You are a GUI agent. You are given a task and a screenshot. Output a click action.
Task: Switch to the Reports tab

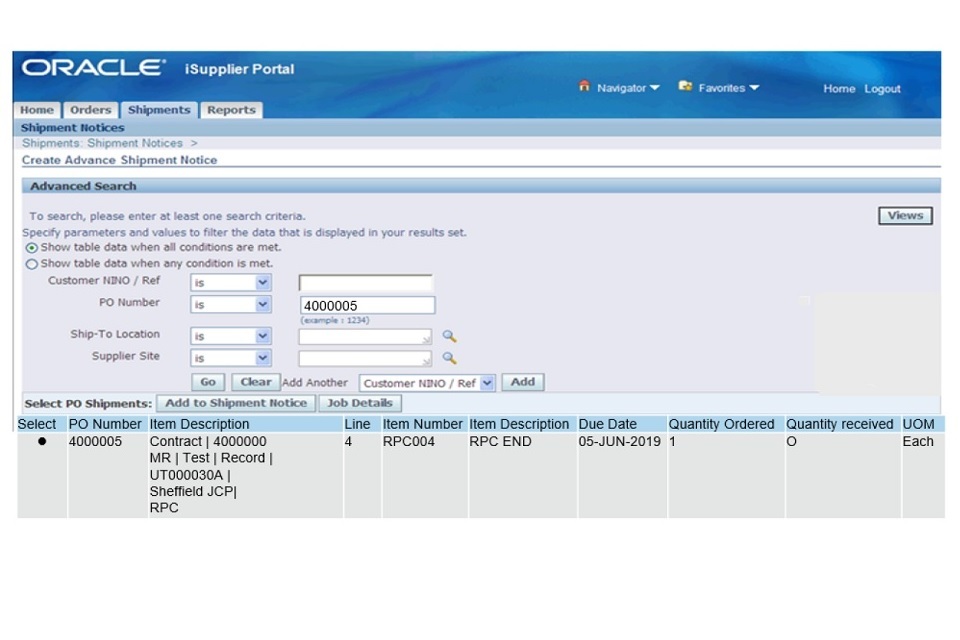tap(231, 110)
